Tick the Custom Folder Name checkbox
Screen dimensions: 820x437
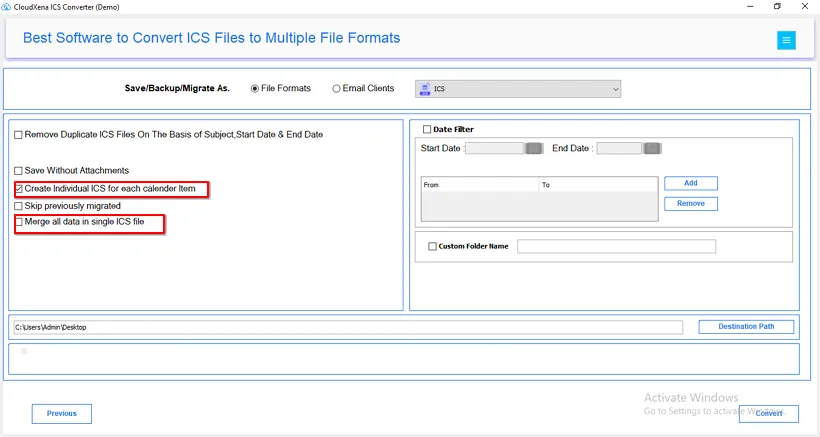tap(432, 246)
